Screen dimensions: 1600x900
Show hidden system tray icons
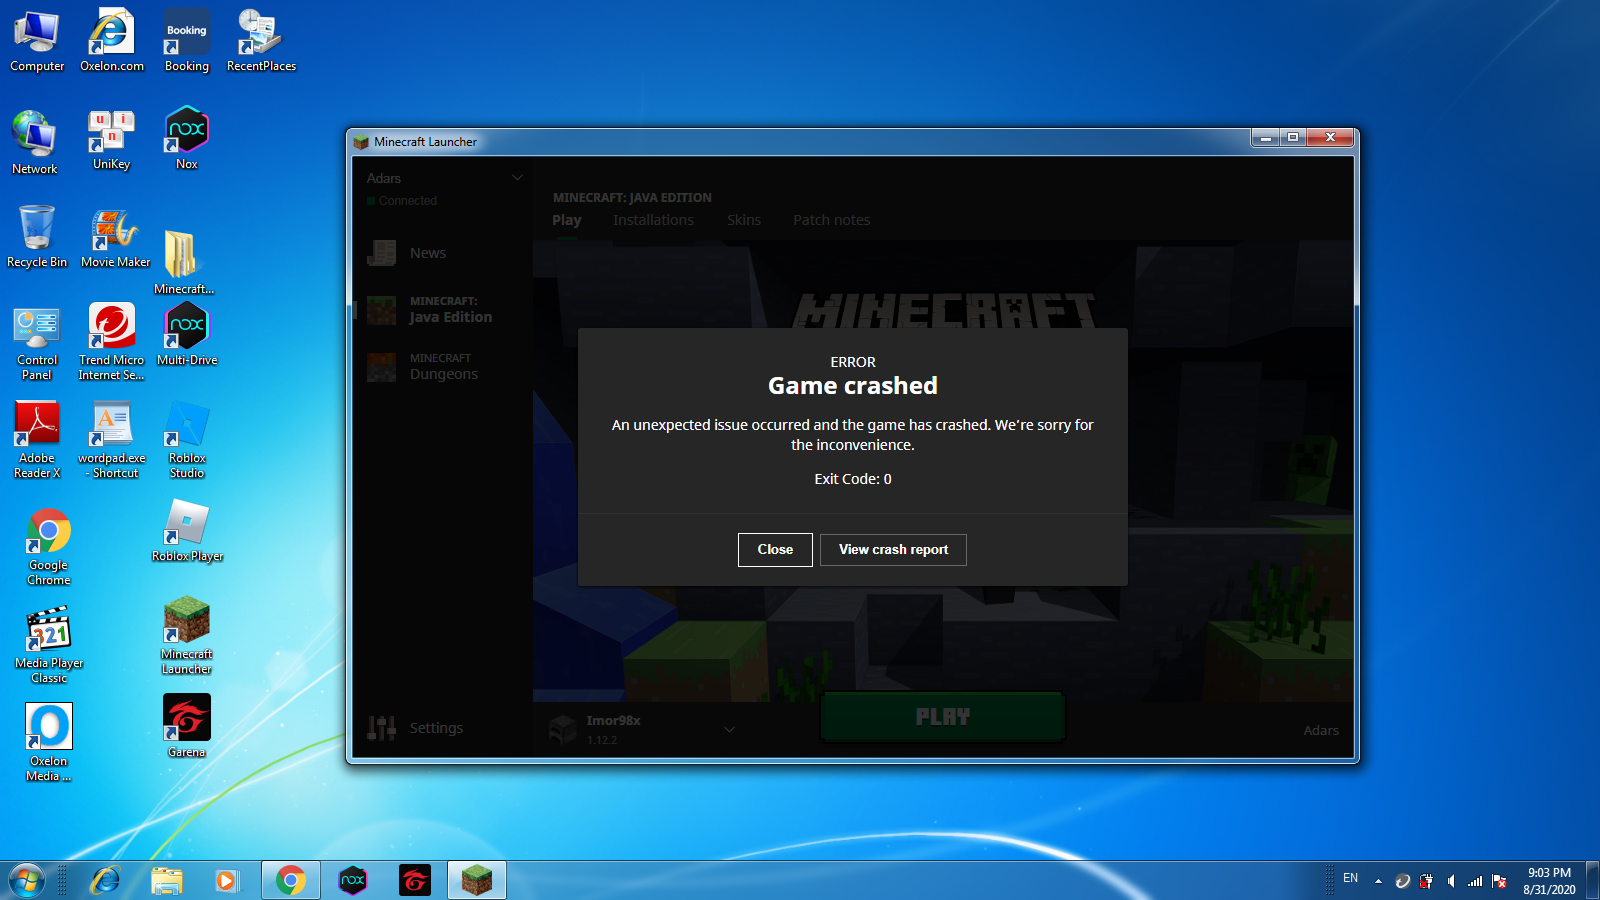pos(1378,881)
